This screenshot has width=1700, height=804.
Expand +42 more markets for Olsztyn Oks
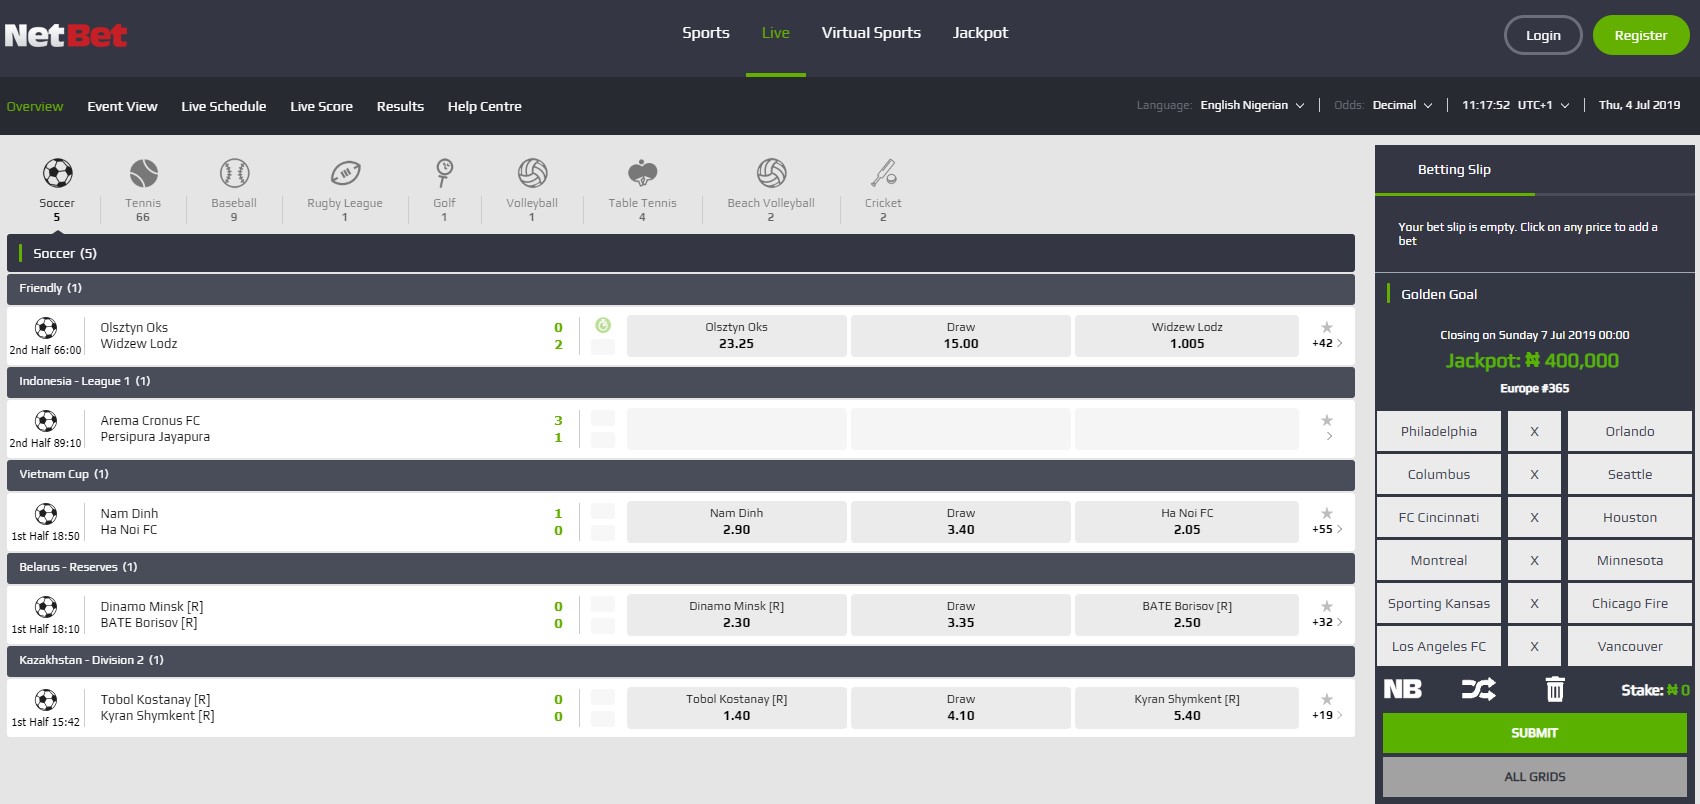(x=1327, y=343)
